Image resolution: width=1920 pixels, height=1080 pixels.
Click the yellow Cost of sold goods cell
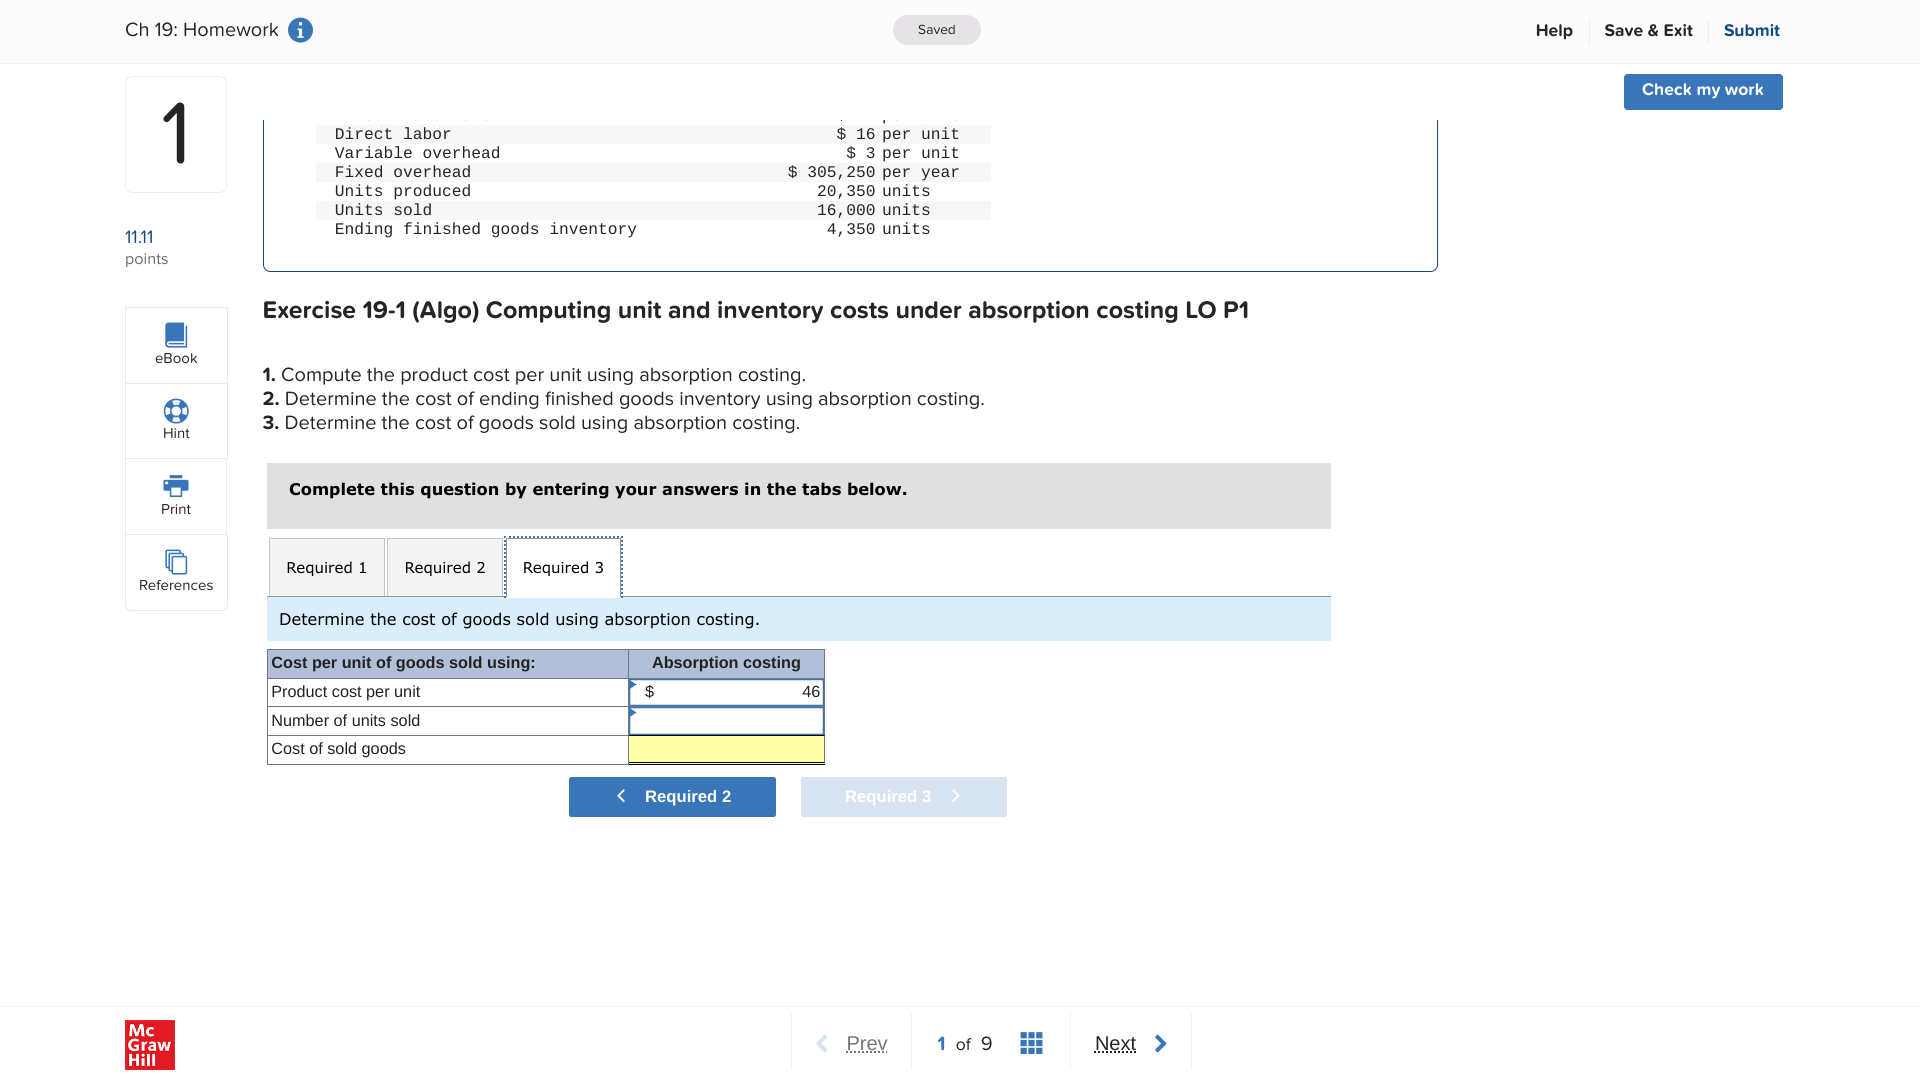[x=727, y=749]
